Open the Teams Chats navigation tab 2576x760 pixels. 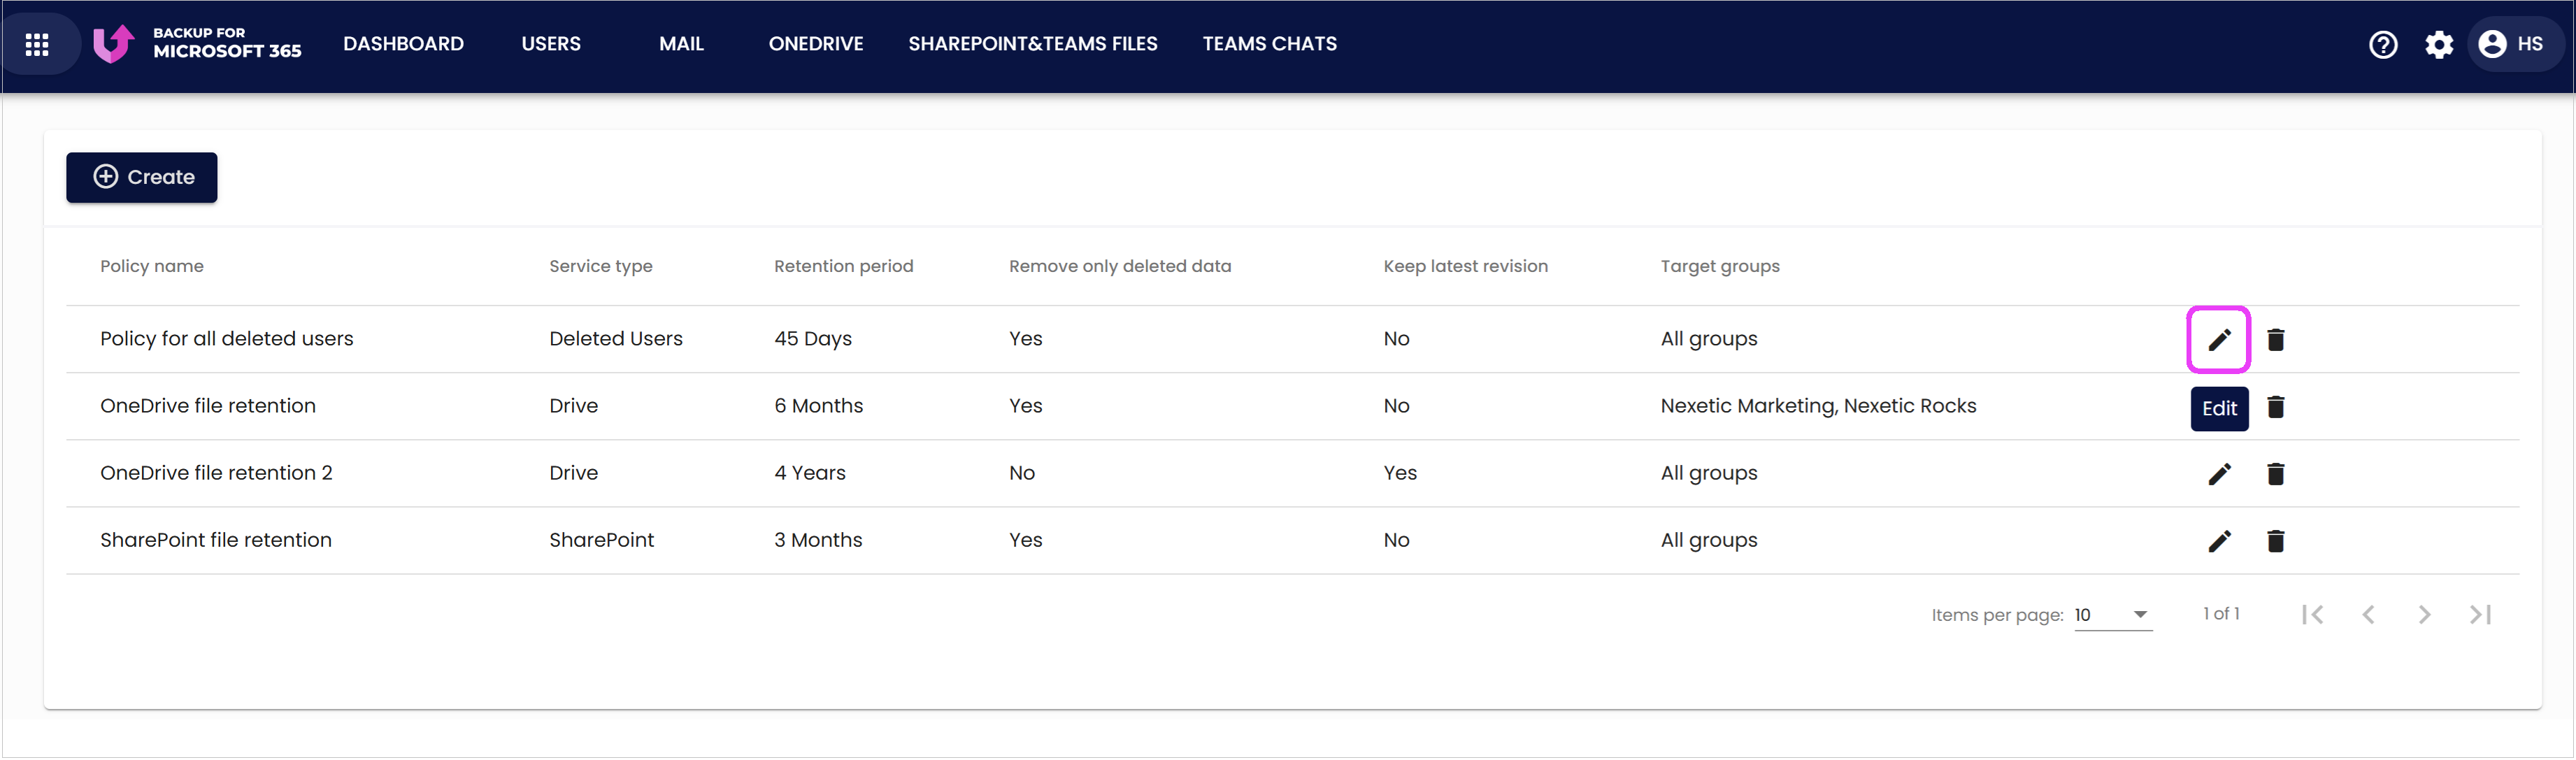(x=1269, y=44)
